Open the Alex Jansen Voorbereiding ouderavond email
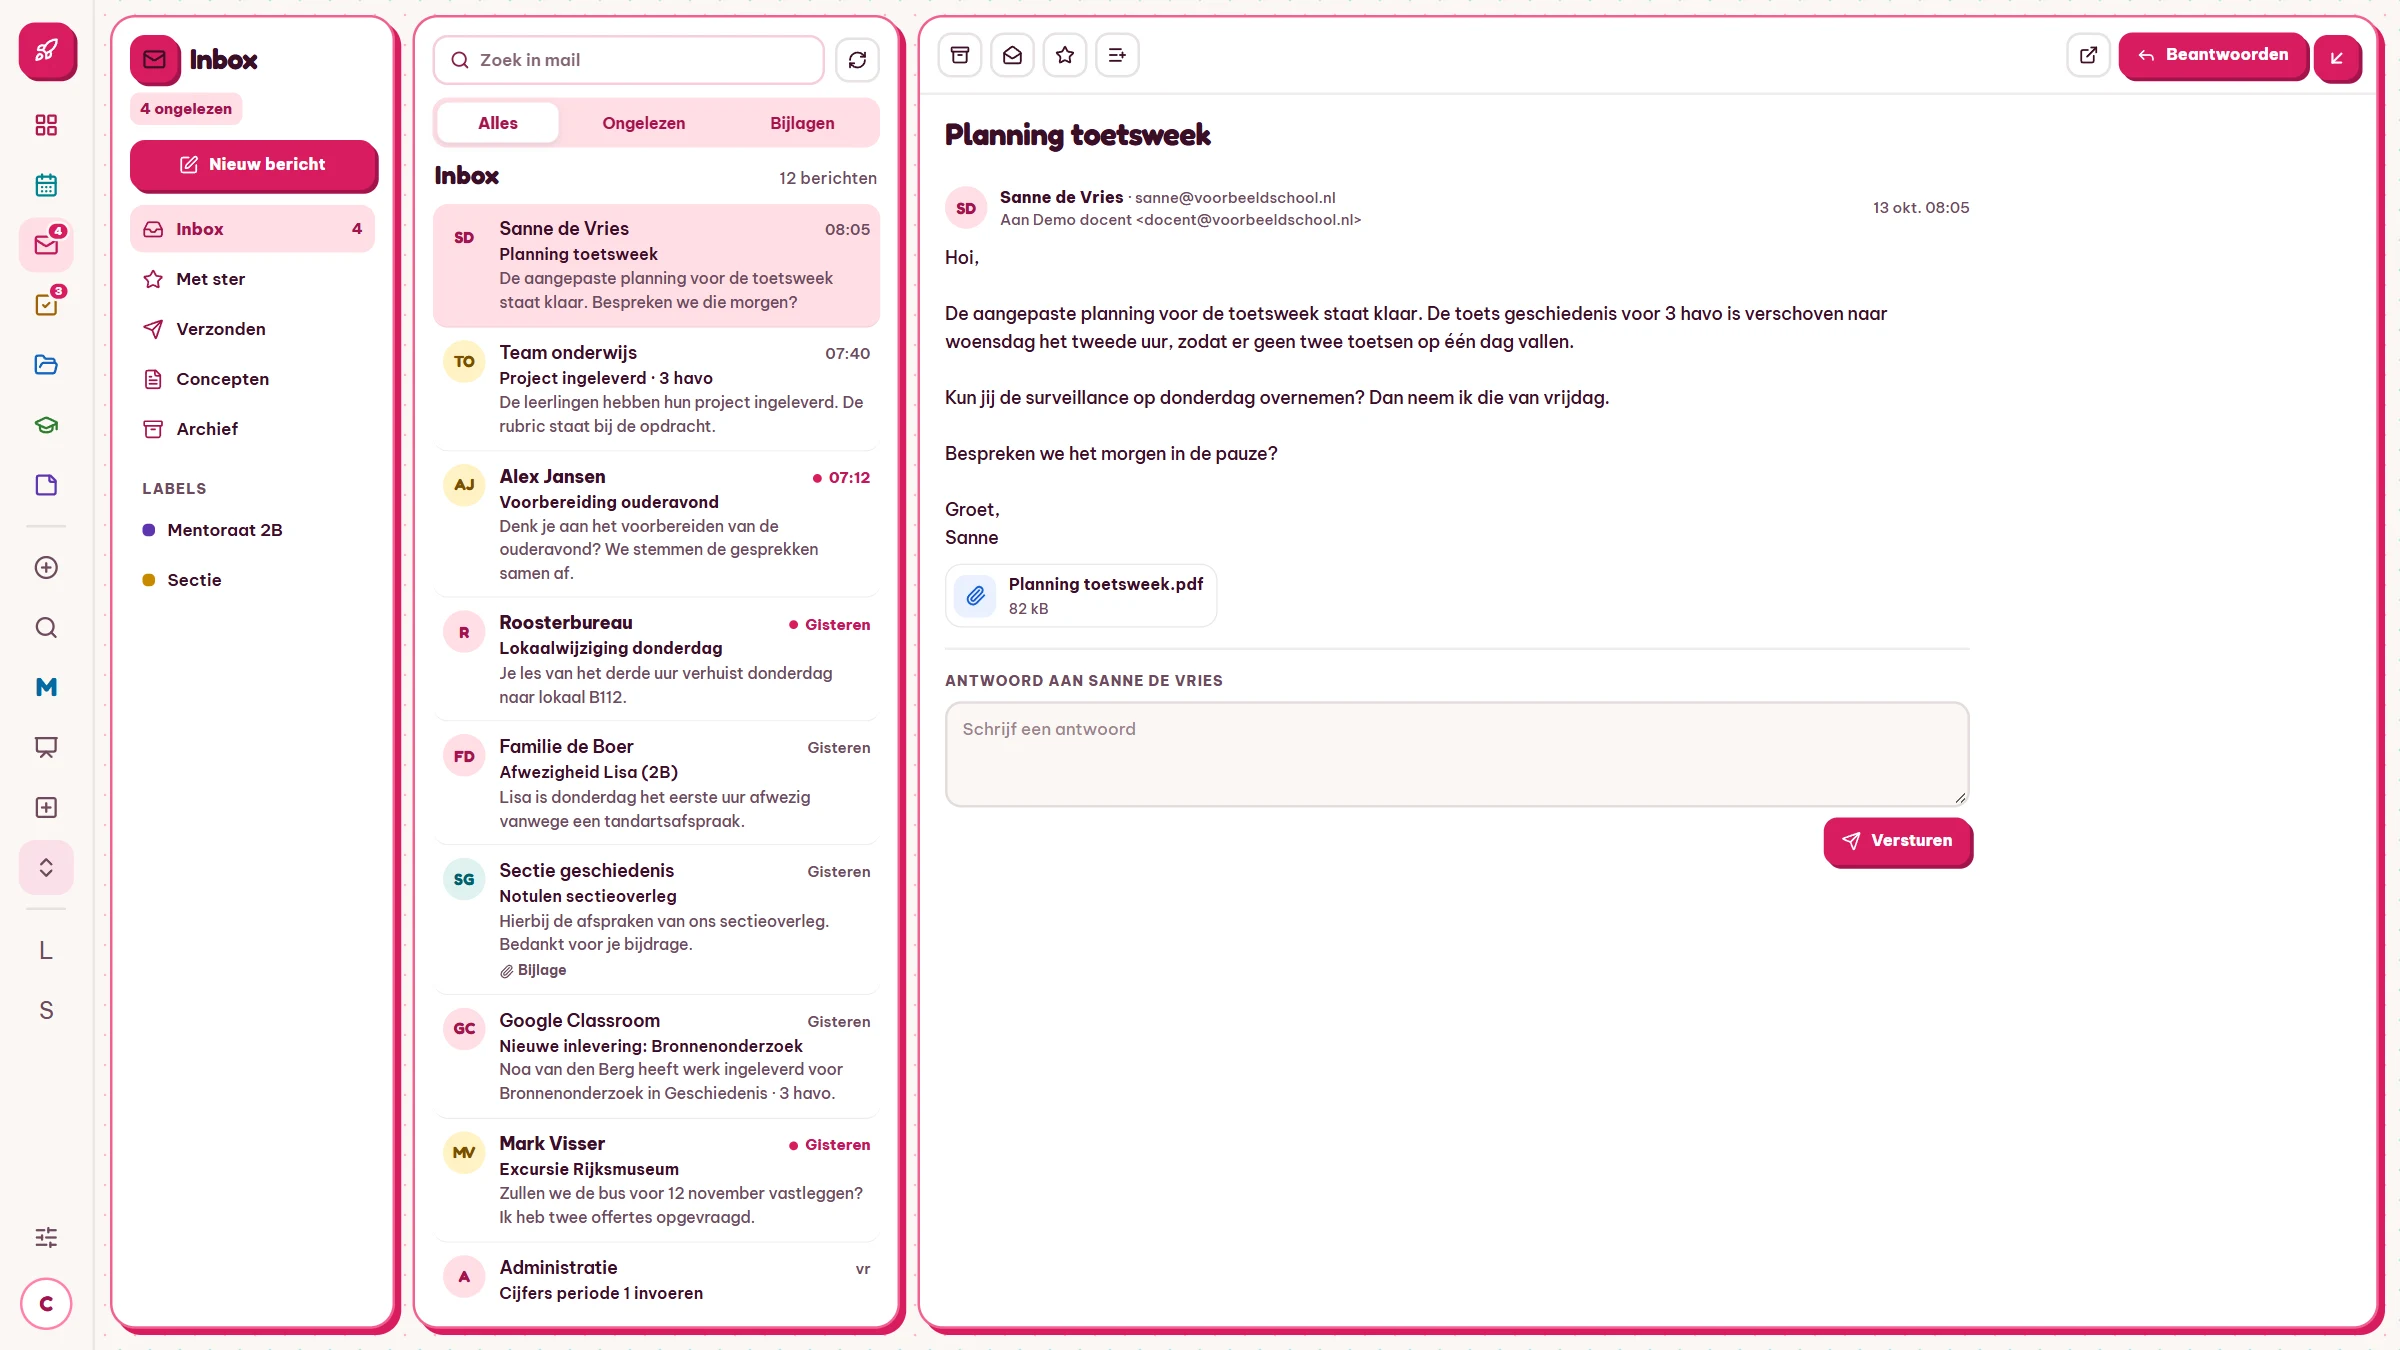The height and width of the screenshot is (1350, 2400). (x=656, y=524)
